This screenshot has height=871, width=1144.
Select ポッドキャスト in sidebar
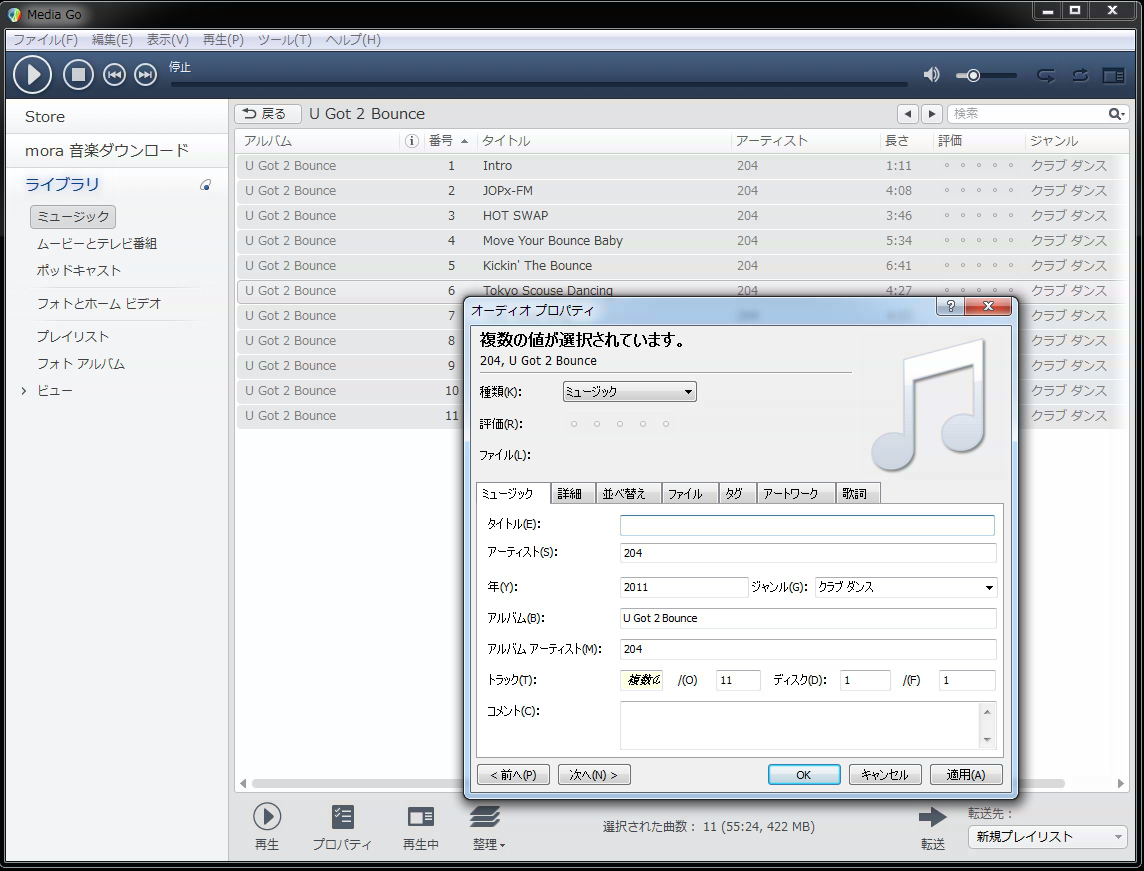click(79, 271)
